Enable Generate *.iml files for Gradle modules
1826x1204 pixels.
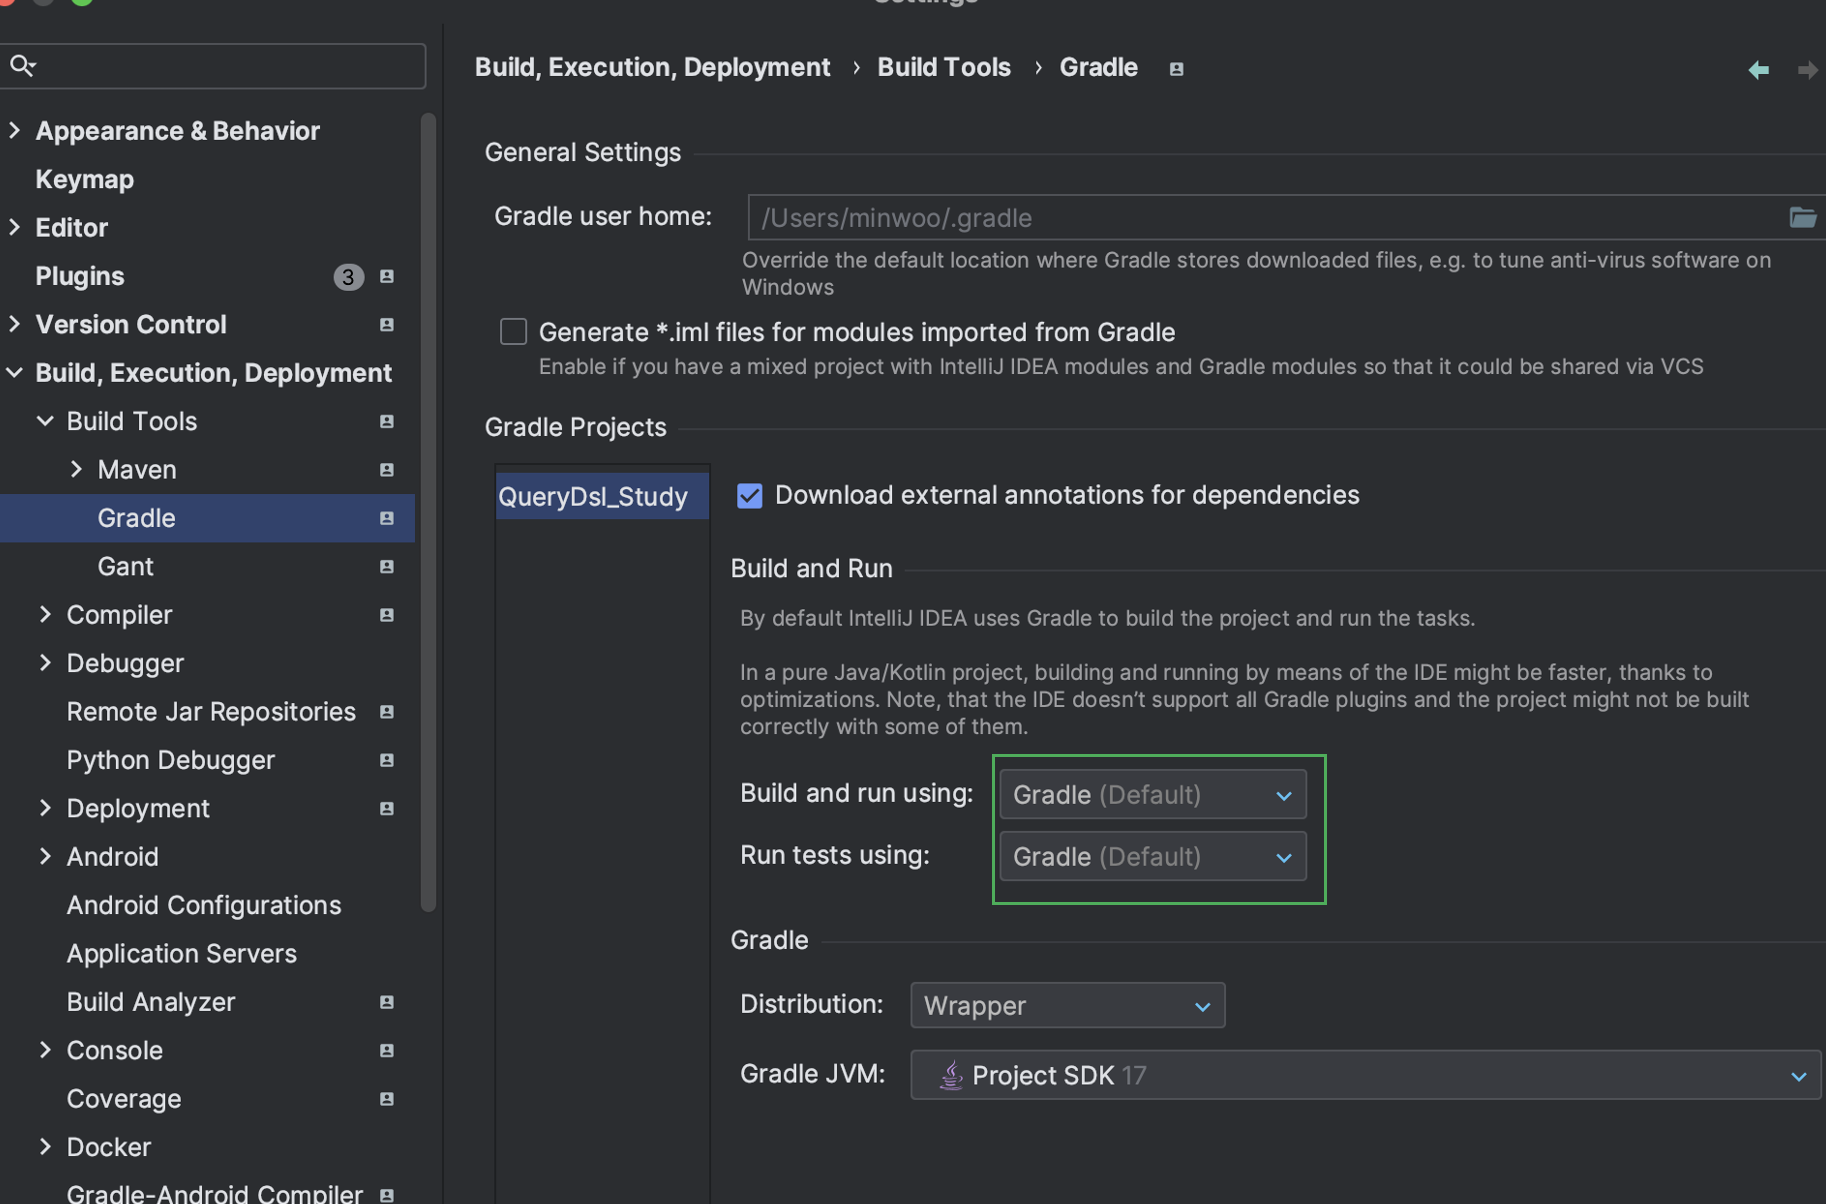coord(513,331)
